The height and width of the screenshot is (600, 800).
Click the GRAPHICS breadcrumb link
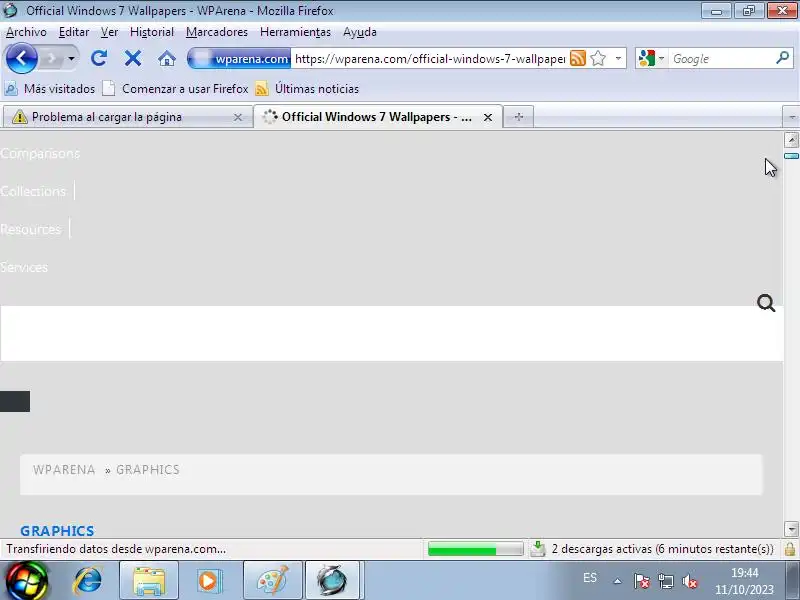148,470
